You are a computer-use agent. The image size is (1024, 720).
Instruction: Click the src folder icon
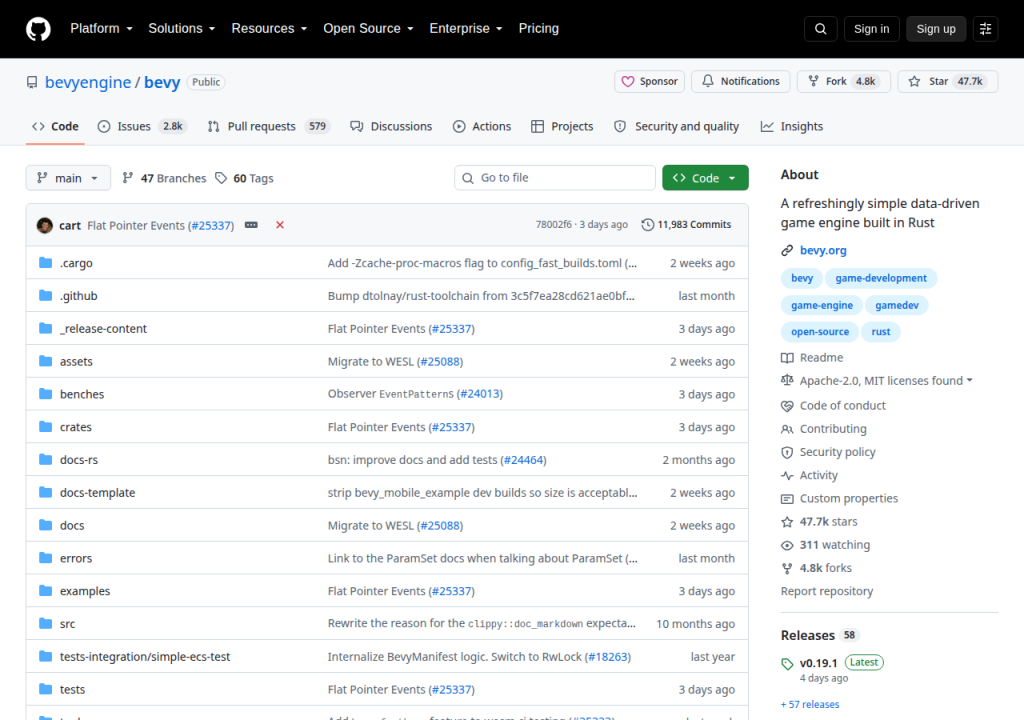(46, 623)
